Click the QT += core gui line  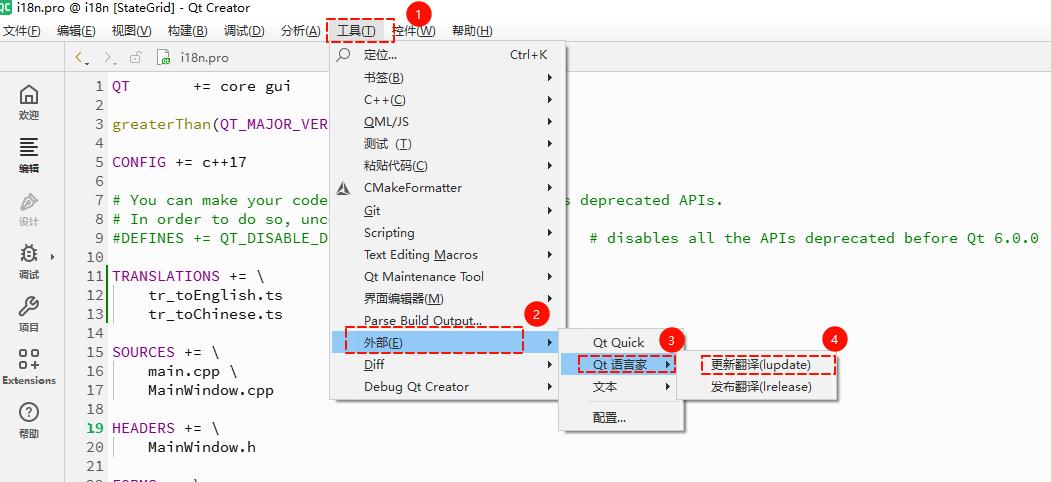(x=201, y=86)
